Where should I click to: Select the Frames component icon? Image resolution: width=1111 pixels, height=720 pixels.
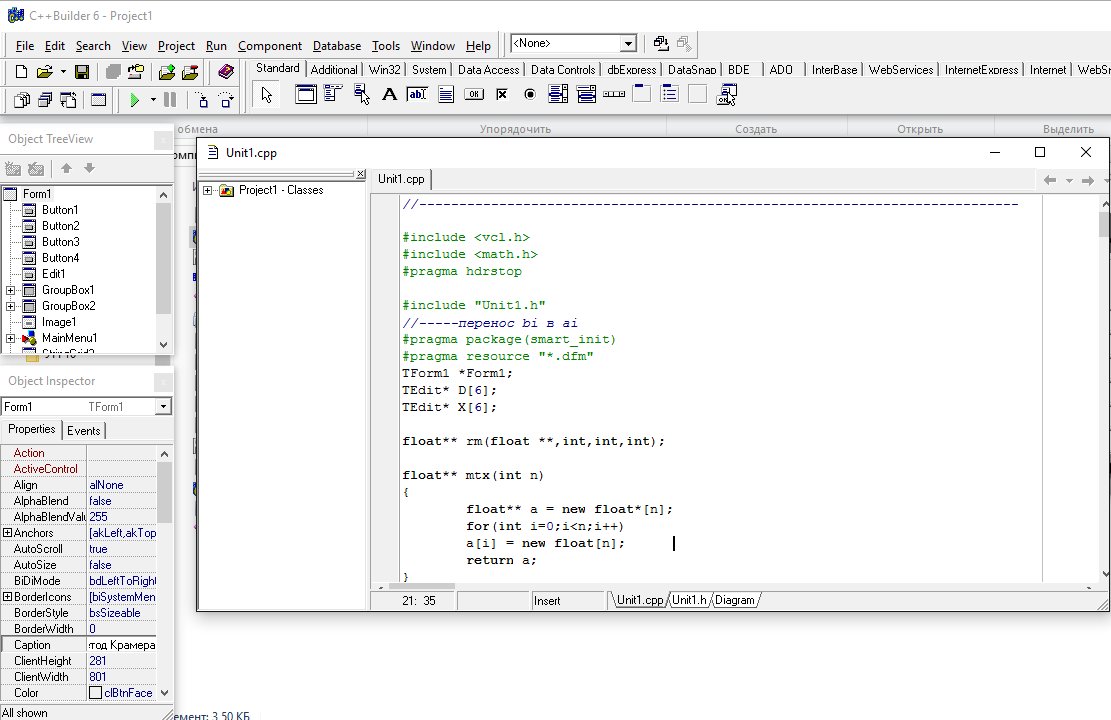click(x=305, y=94)
